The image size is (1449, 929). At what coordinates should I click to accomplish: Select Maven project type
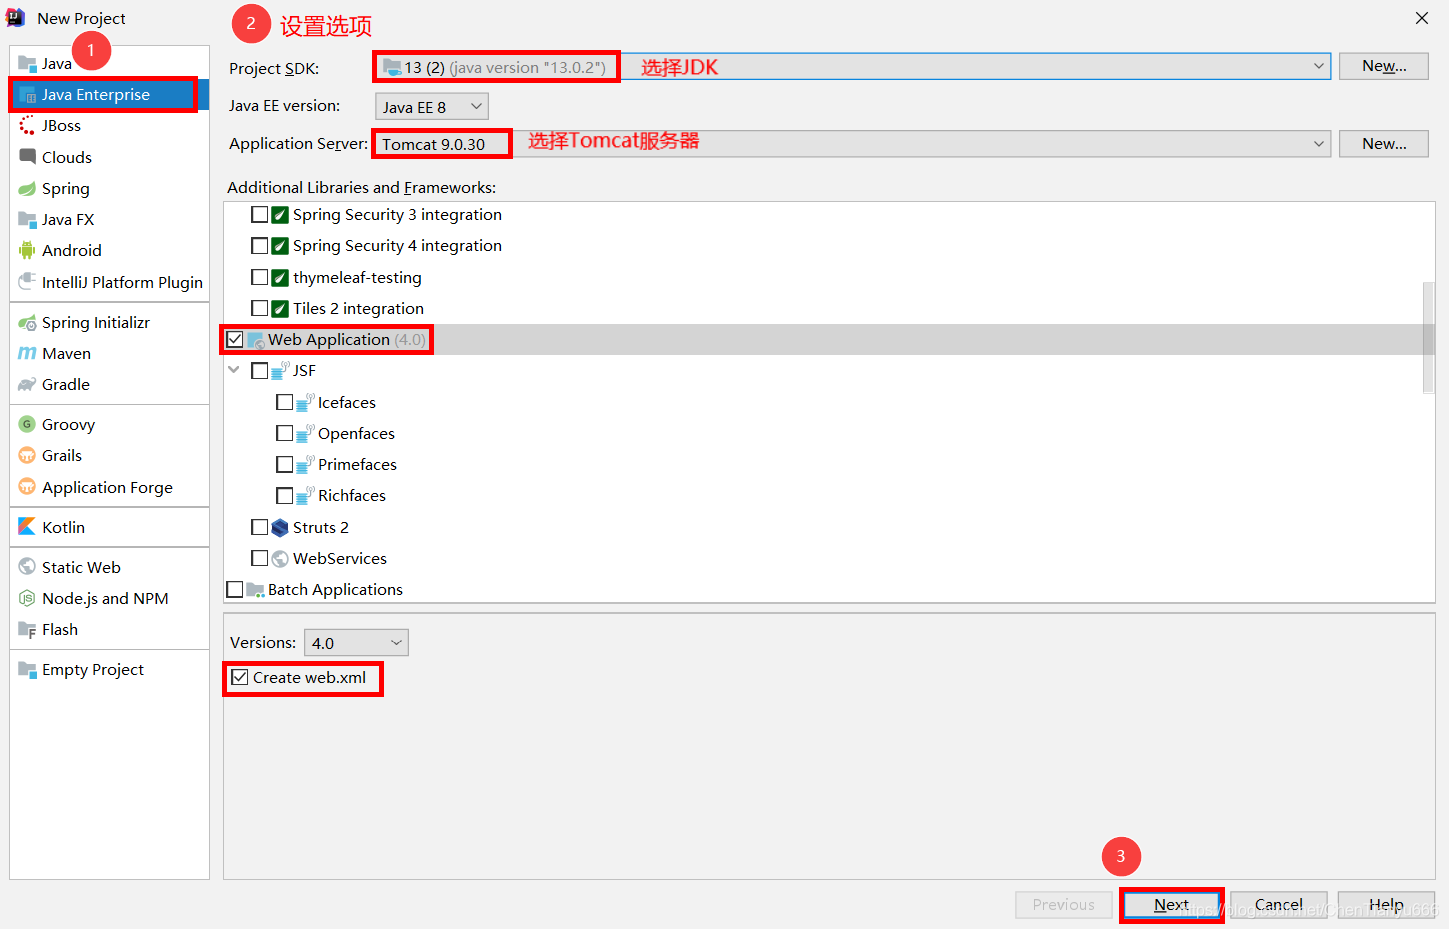[109, 354]
